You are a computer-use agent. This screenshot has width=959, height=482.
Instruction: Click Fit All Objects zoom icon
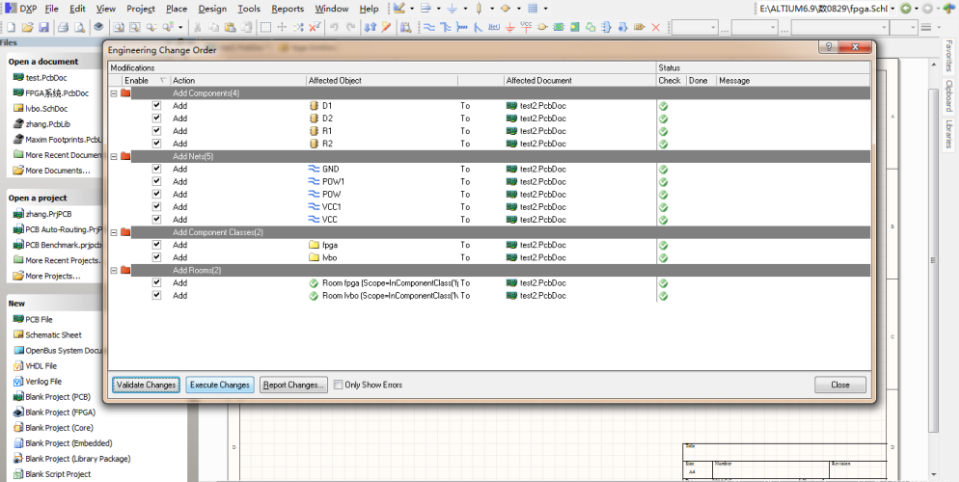pyautogui.click(x=118, y=28)
